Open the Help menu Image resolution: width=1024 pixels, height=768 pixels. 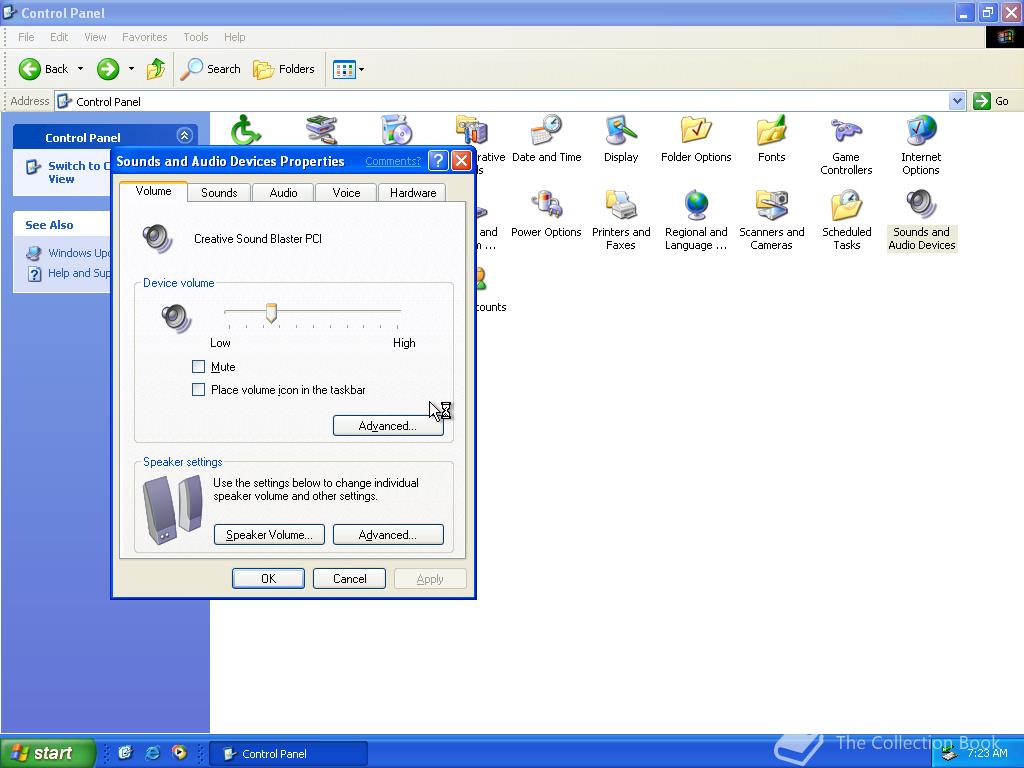tap(234, 37)
